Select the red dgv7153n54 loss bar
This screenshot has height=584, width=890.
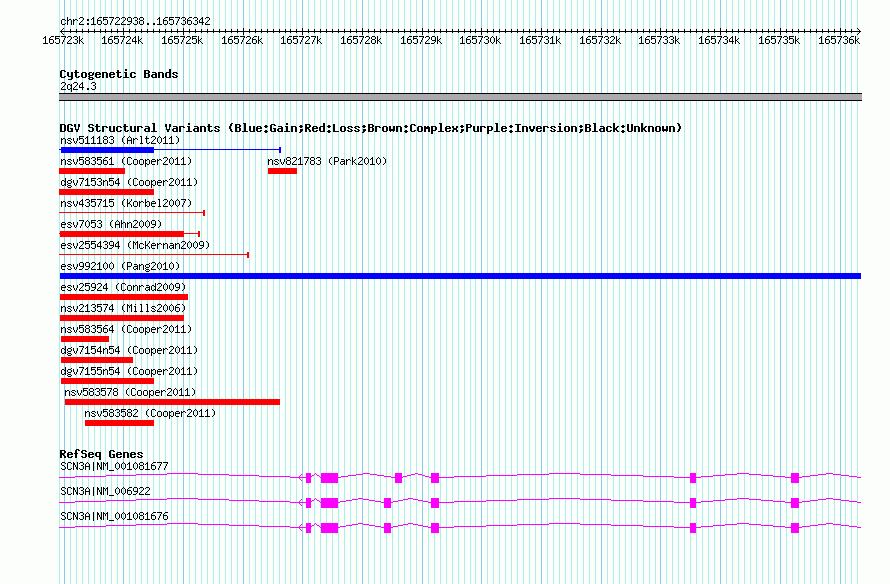pyautogui.click(x=107, y=192)
